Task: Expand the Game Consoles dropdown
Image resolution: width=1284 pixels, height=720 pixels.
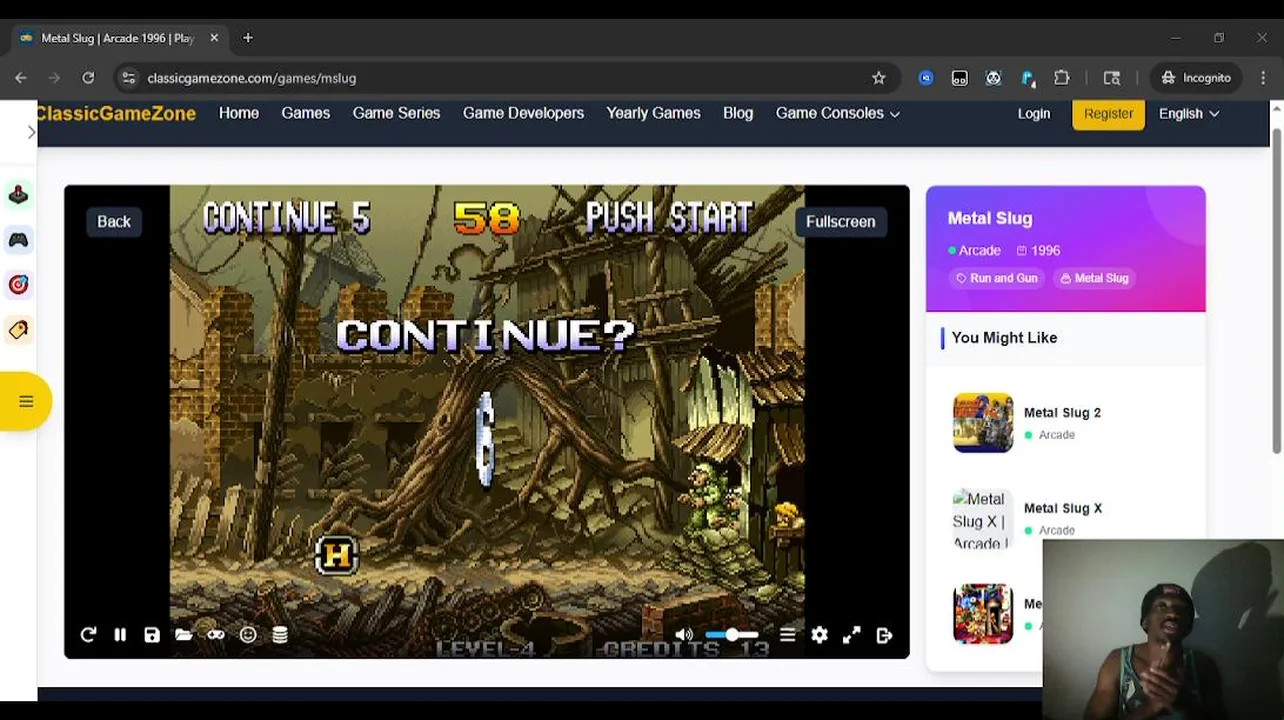Action: (x=838, y=113)
